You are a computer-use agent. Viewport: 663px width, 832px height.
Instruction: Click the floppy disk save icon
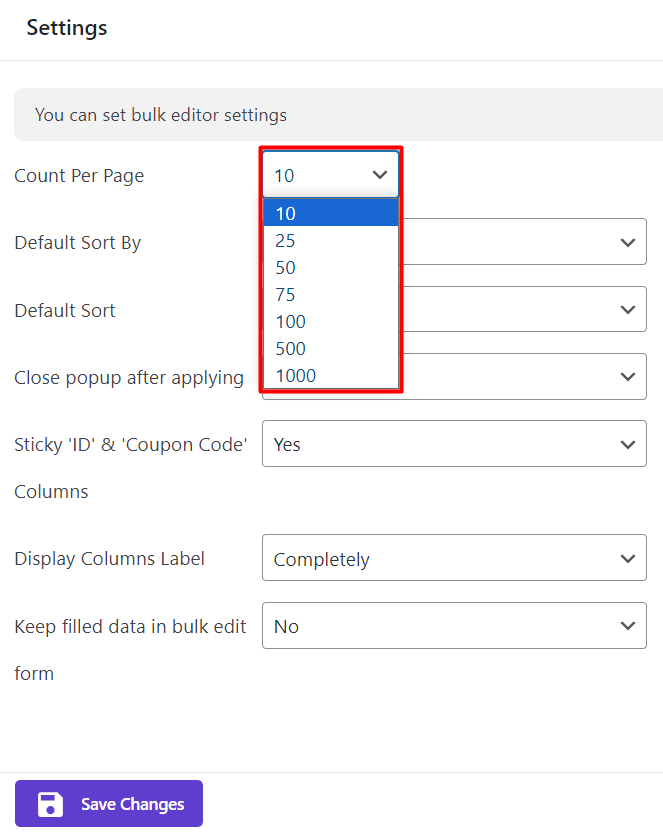[50, 804]
